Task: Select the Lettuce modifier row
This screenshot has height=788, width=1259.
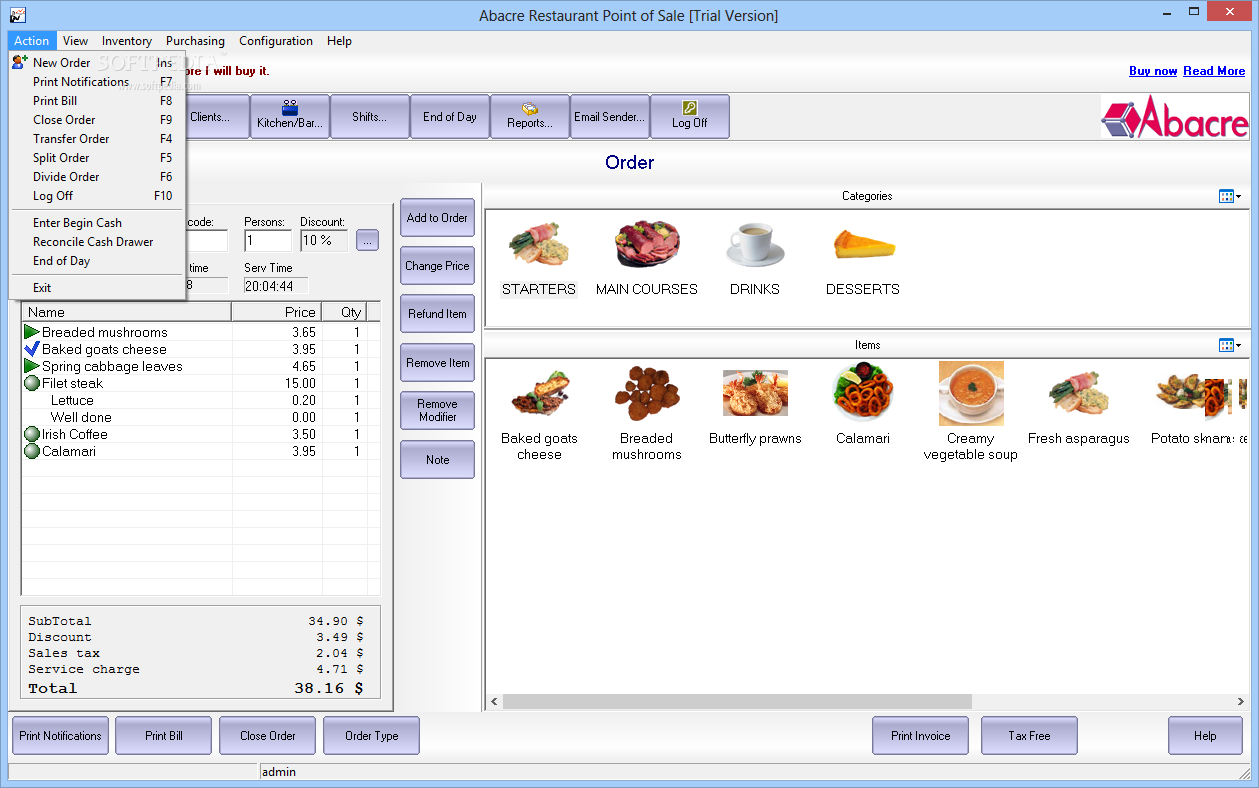Action: pyautogui.click(x=201, y=400)
